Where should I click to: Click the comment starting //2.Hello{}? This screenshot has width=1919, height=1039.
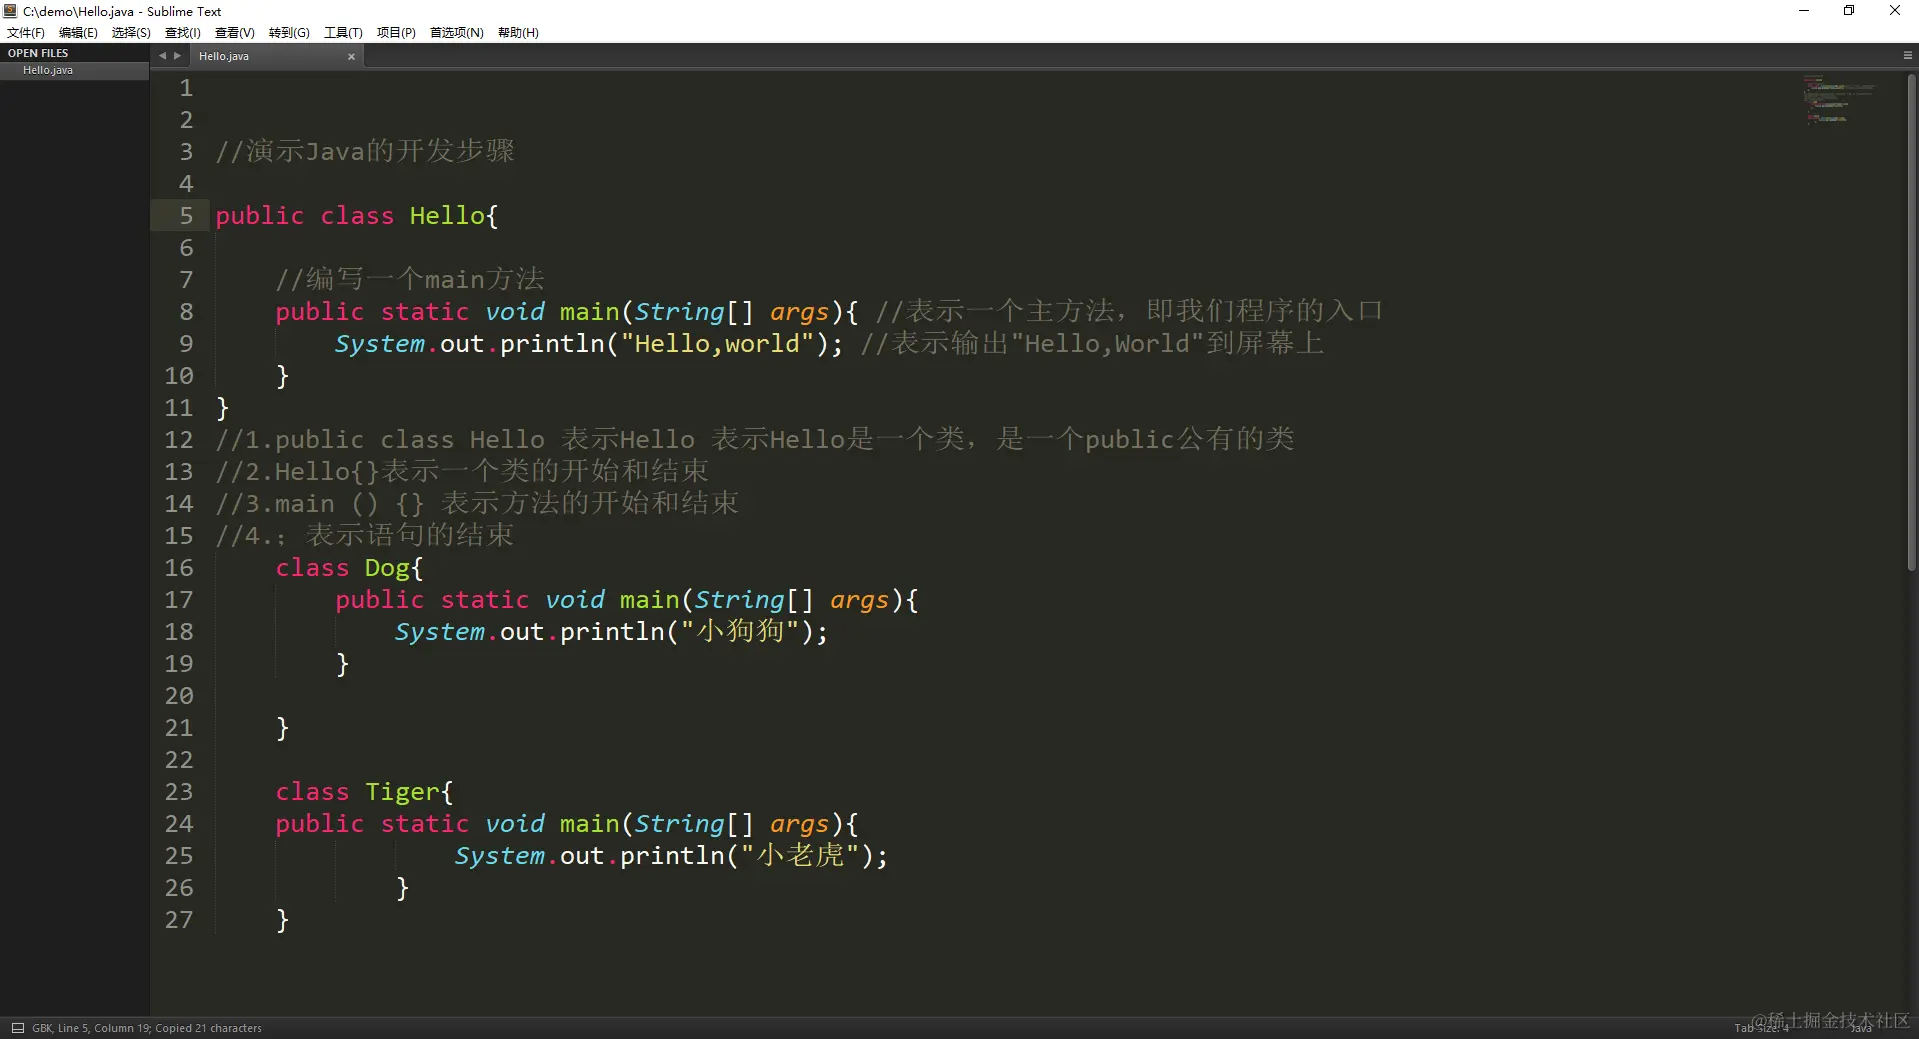[x=462, y=472]
